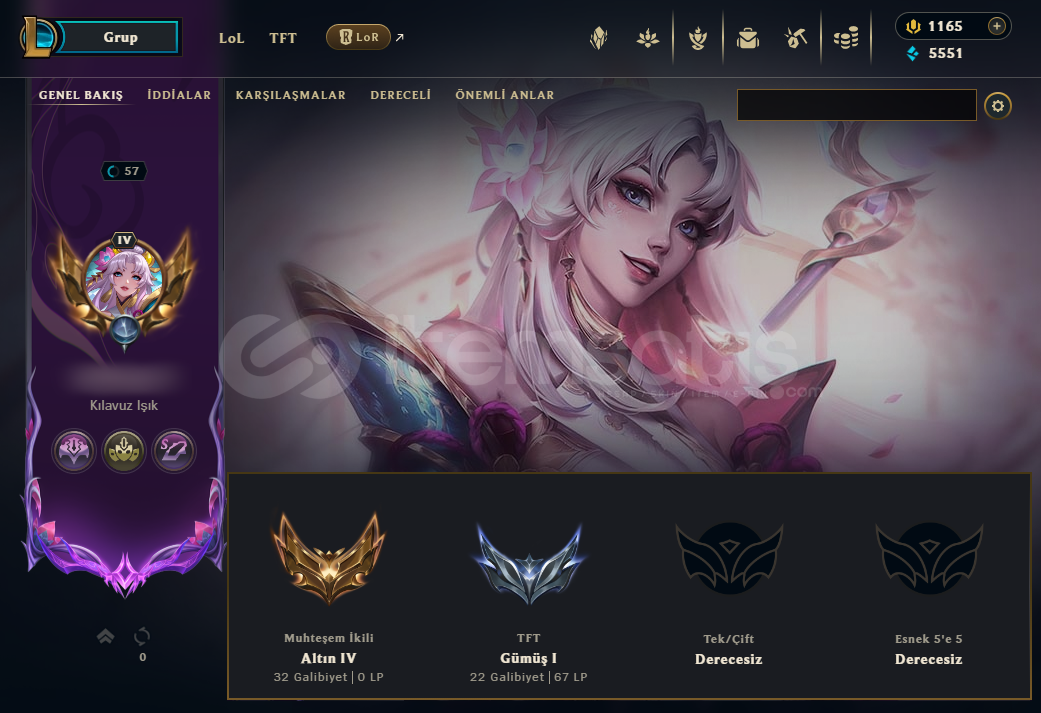
Task: Open profile settings gear icon
Action: [x=998, y=106]
